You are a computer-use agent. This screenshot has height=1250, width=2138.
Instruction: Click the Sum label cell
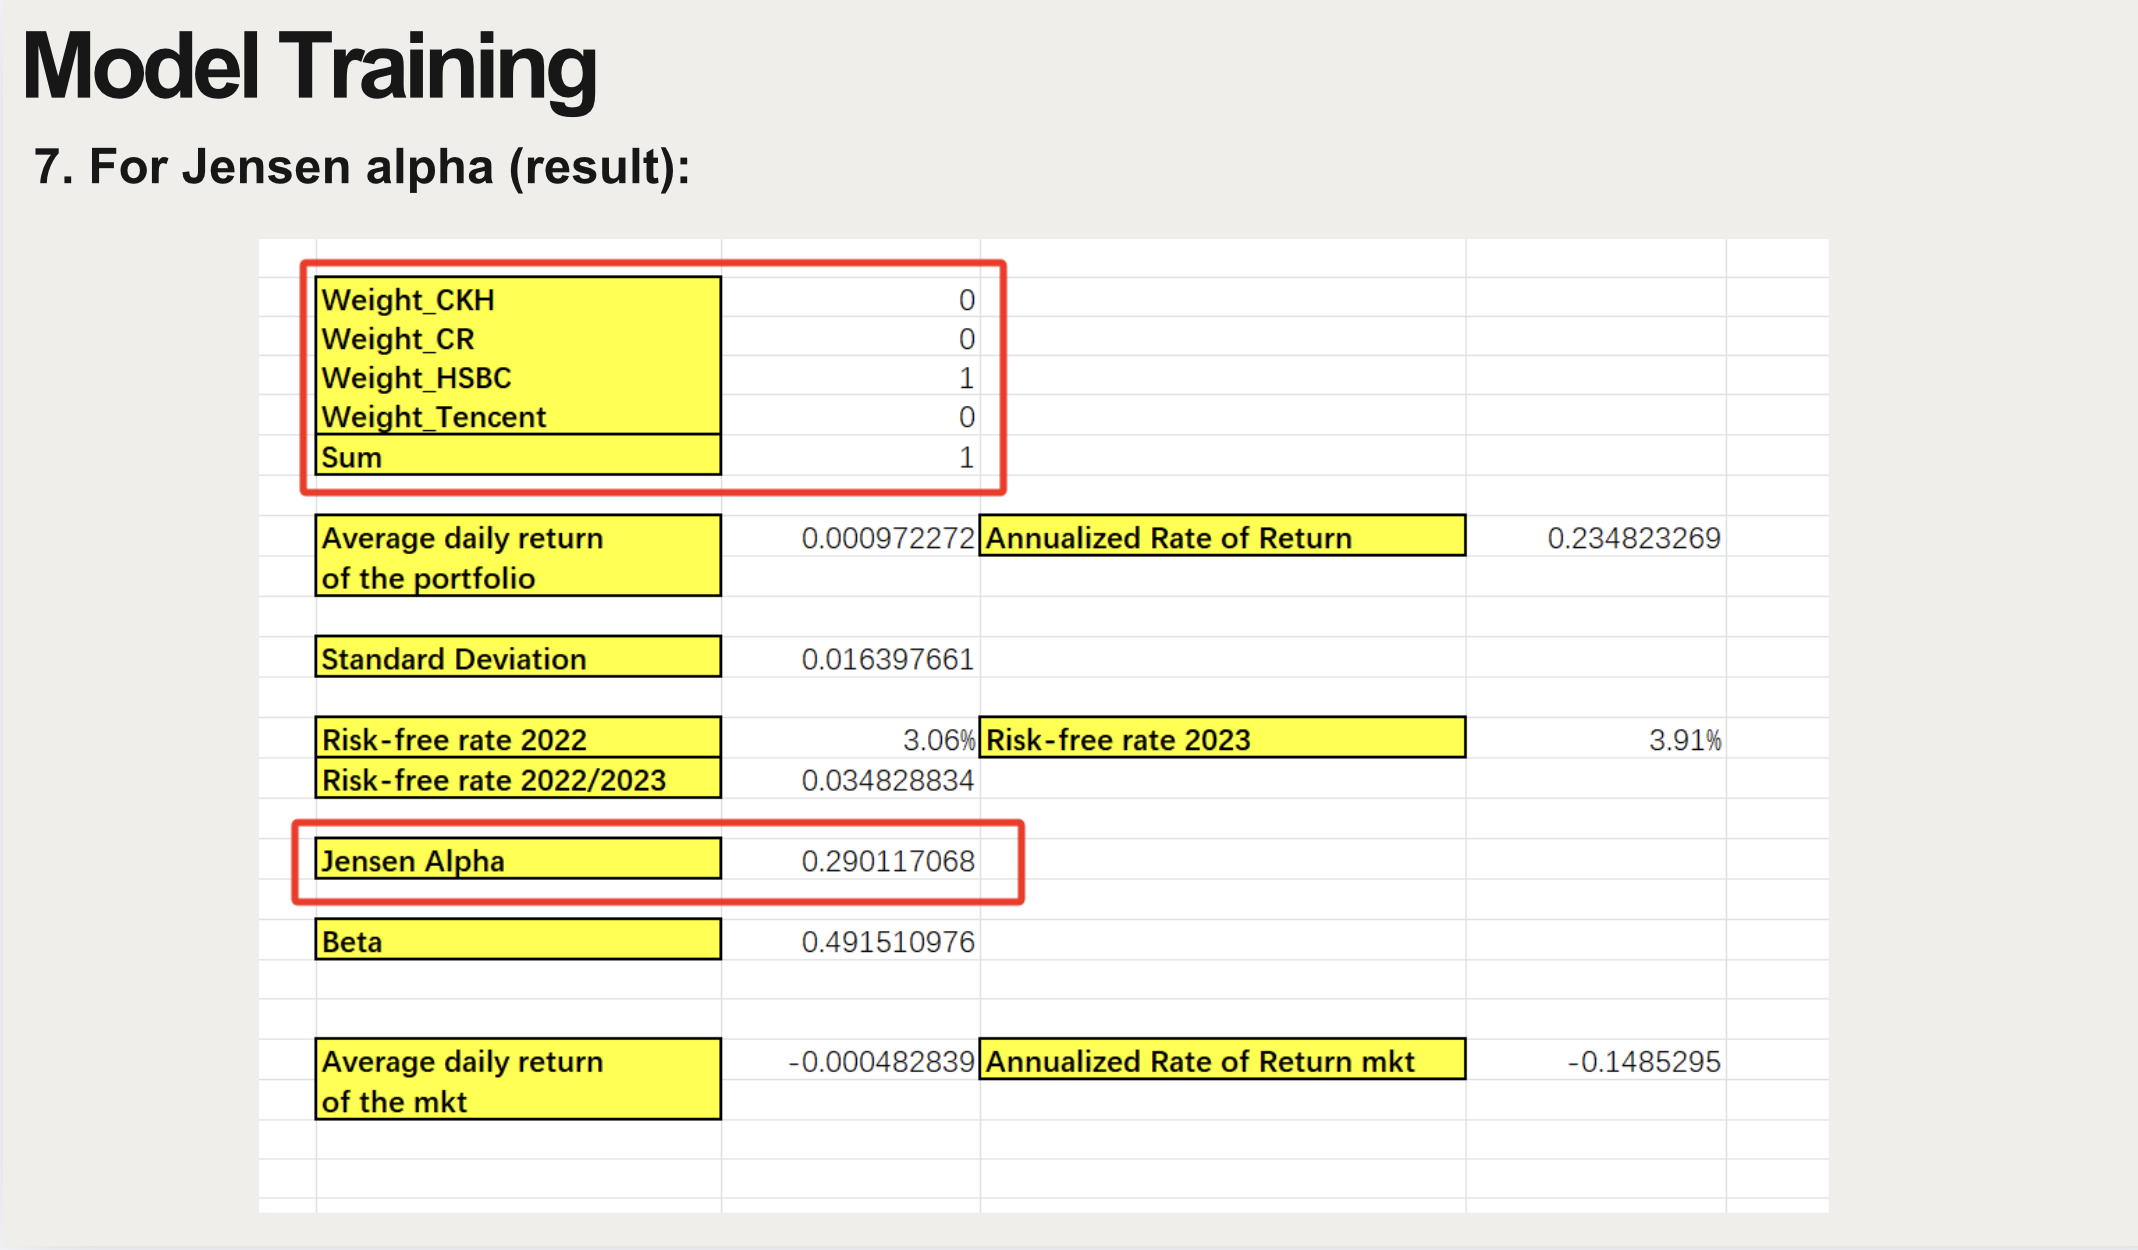click(x=517, y=456)
